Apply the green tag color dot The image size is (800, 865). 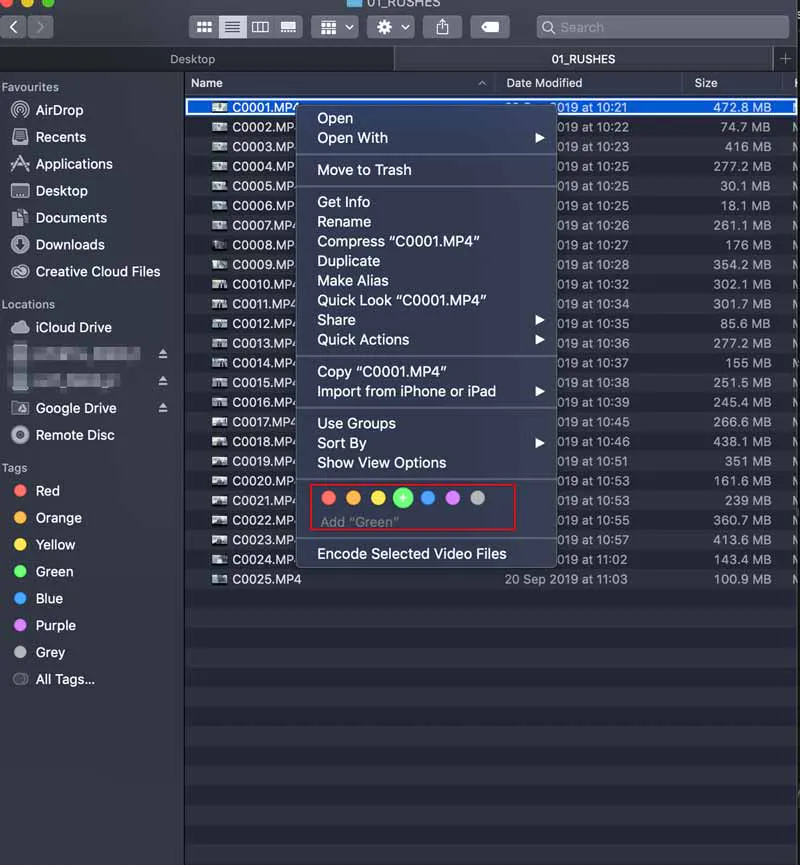tap(403, 498)
